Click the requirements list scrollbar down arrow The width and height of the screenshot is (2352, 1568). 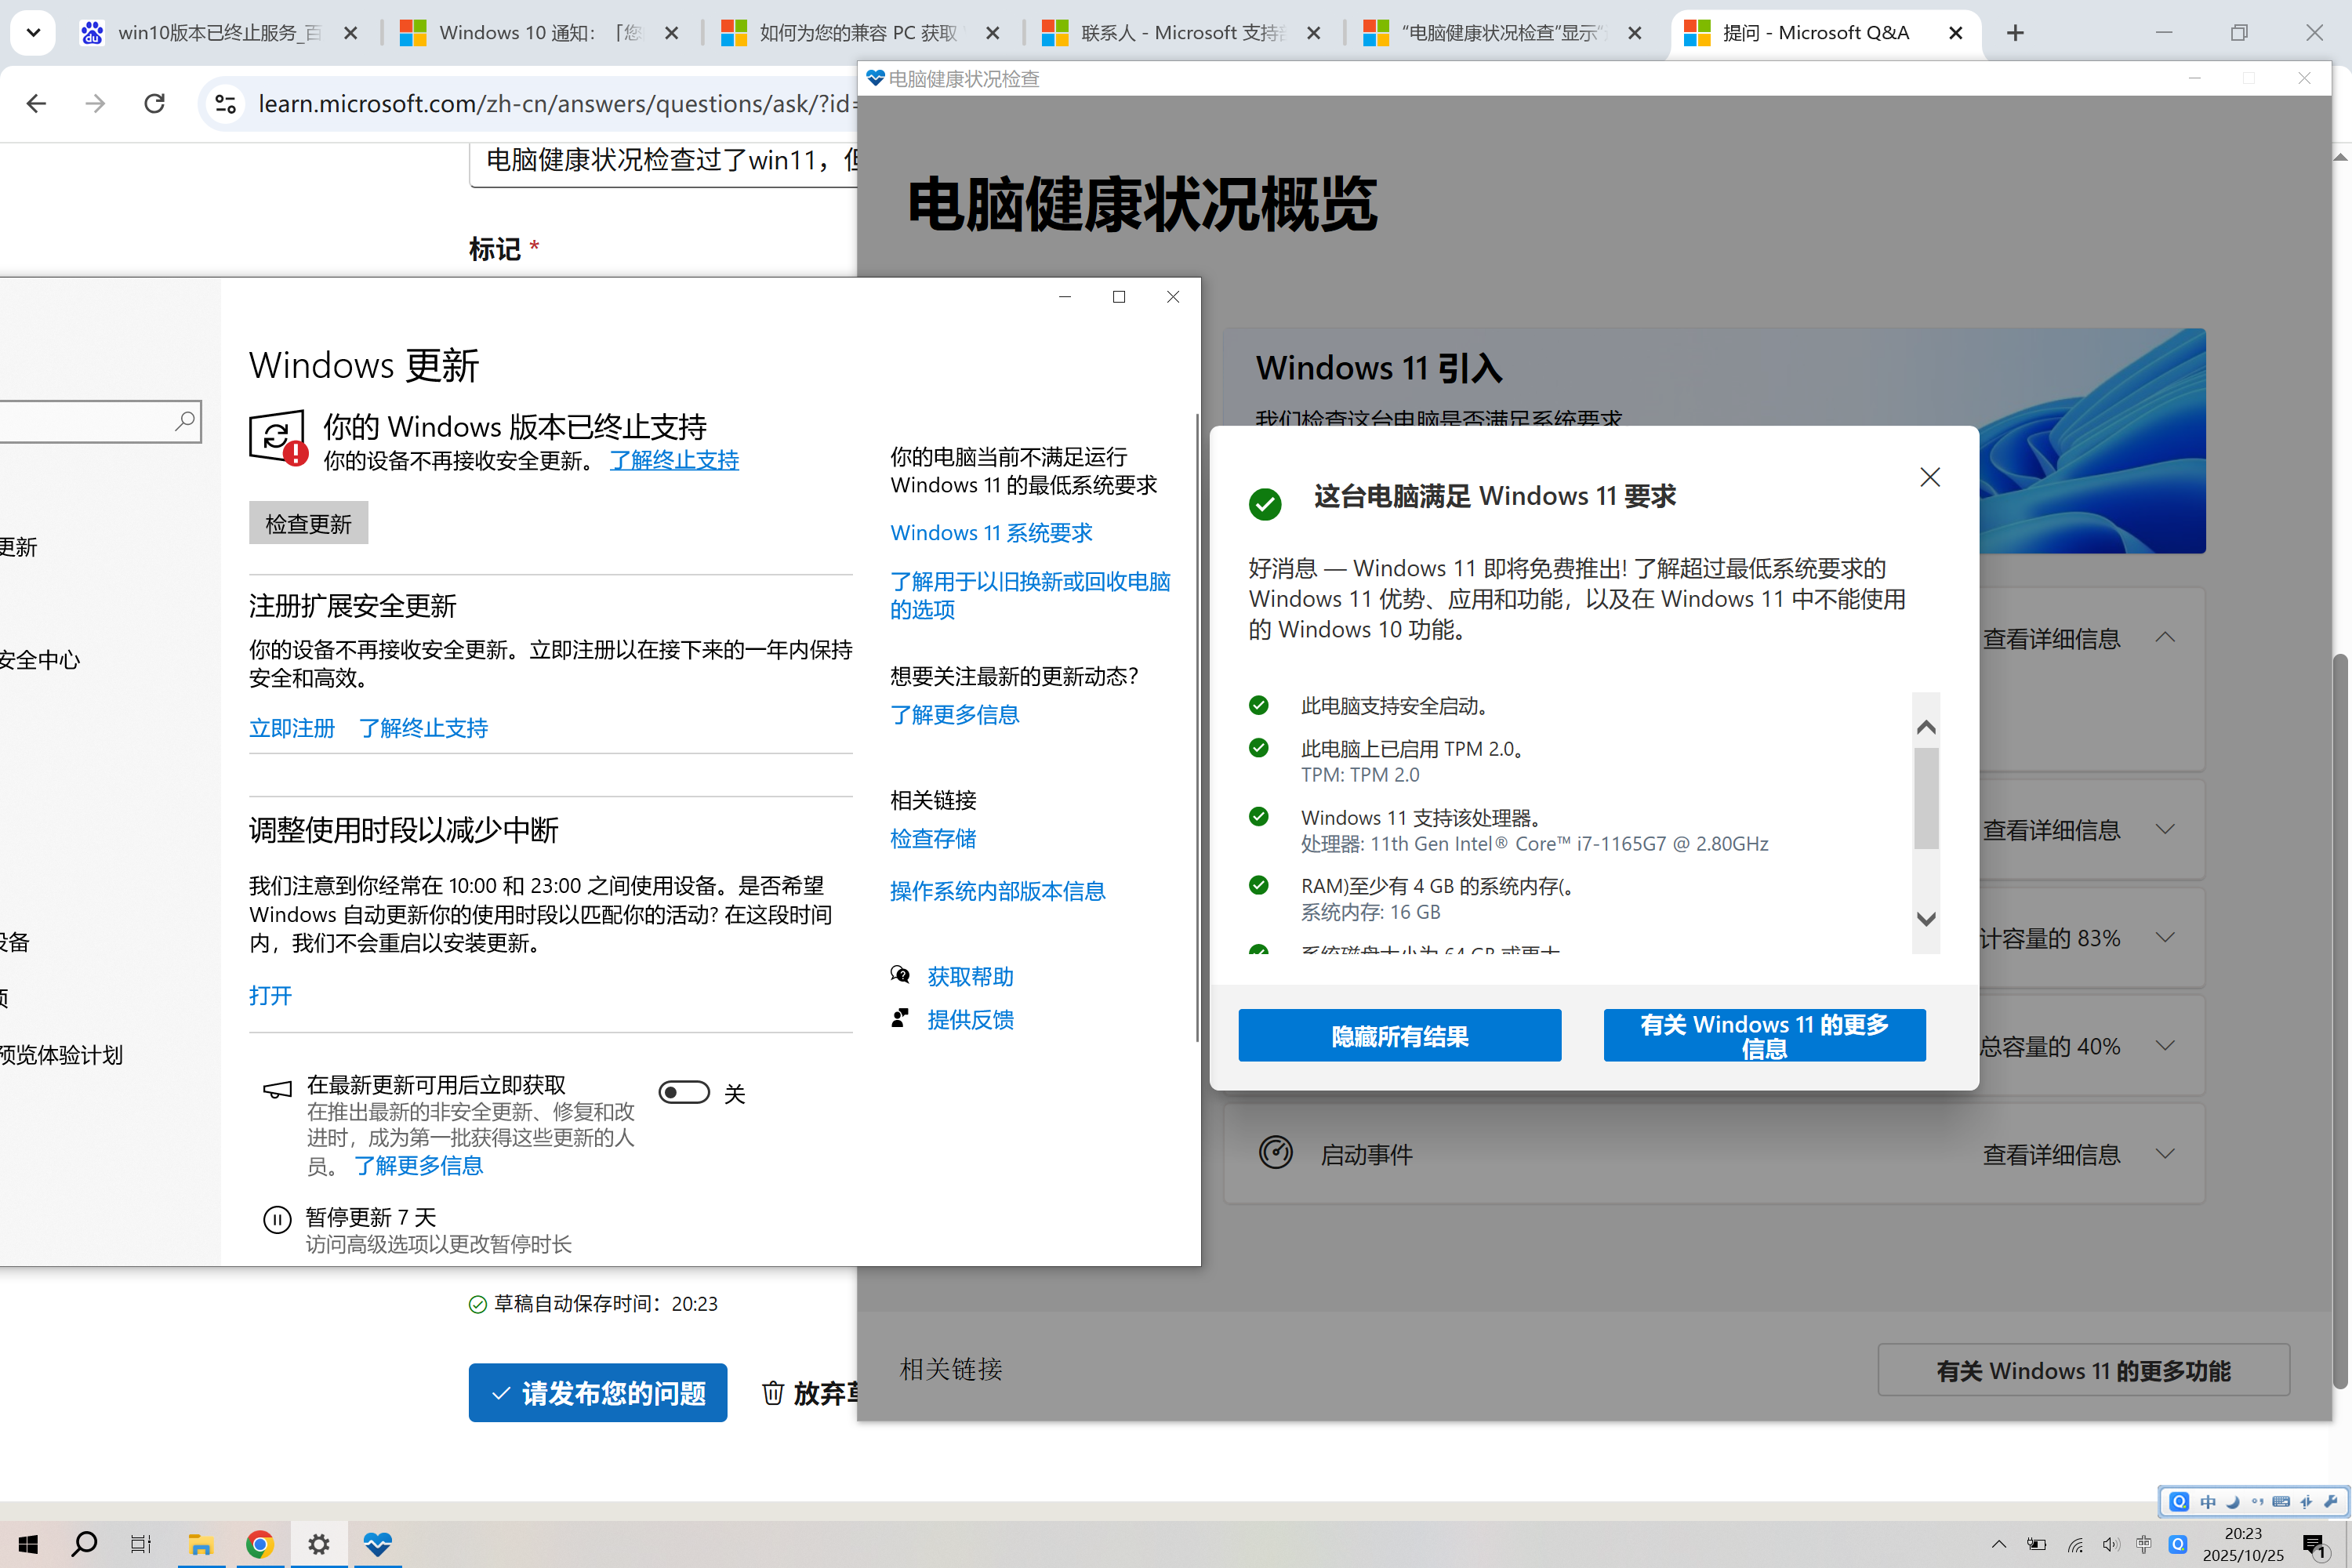1925,918
